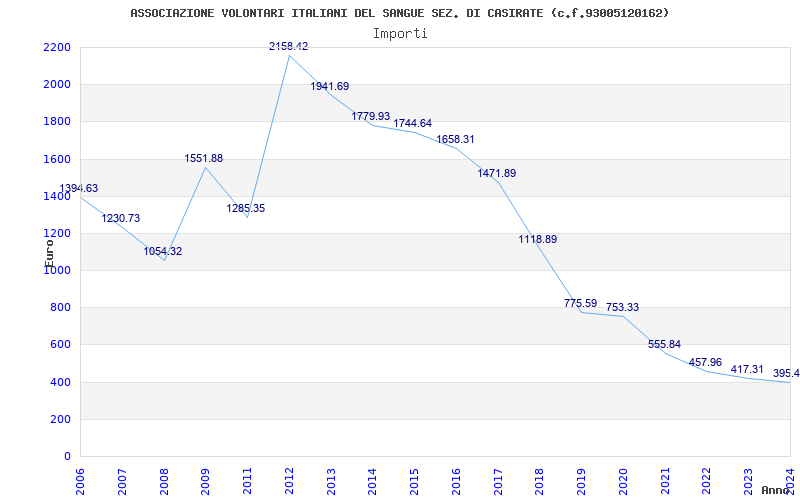Select the 1658.31 data label

pyautogui.click(x=455, y=139)
